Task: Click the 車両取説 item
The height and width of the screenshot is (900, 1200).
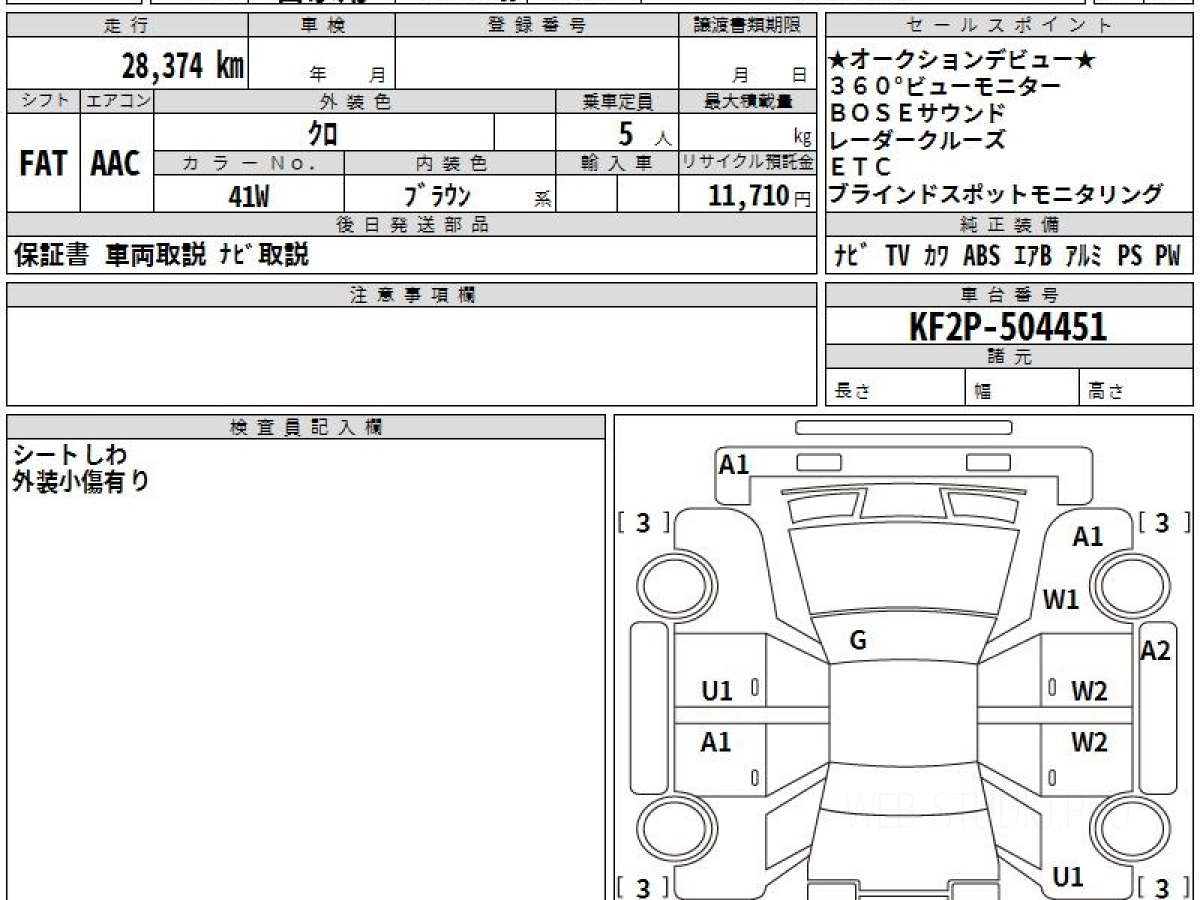Action: (155, 256)
